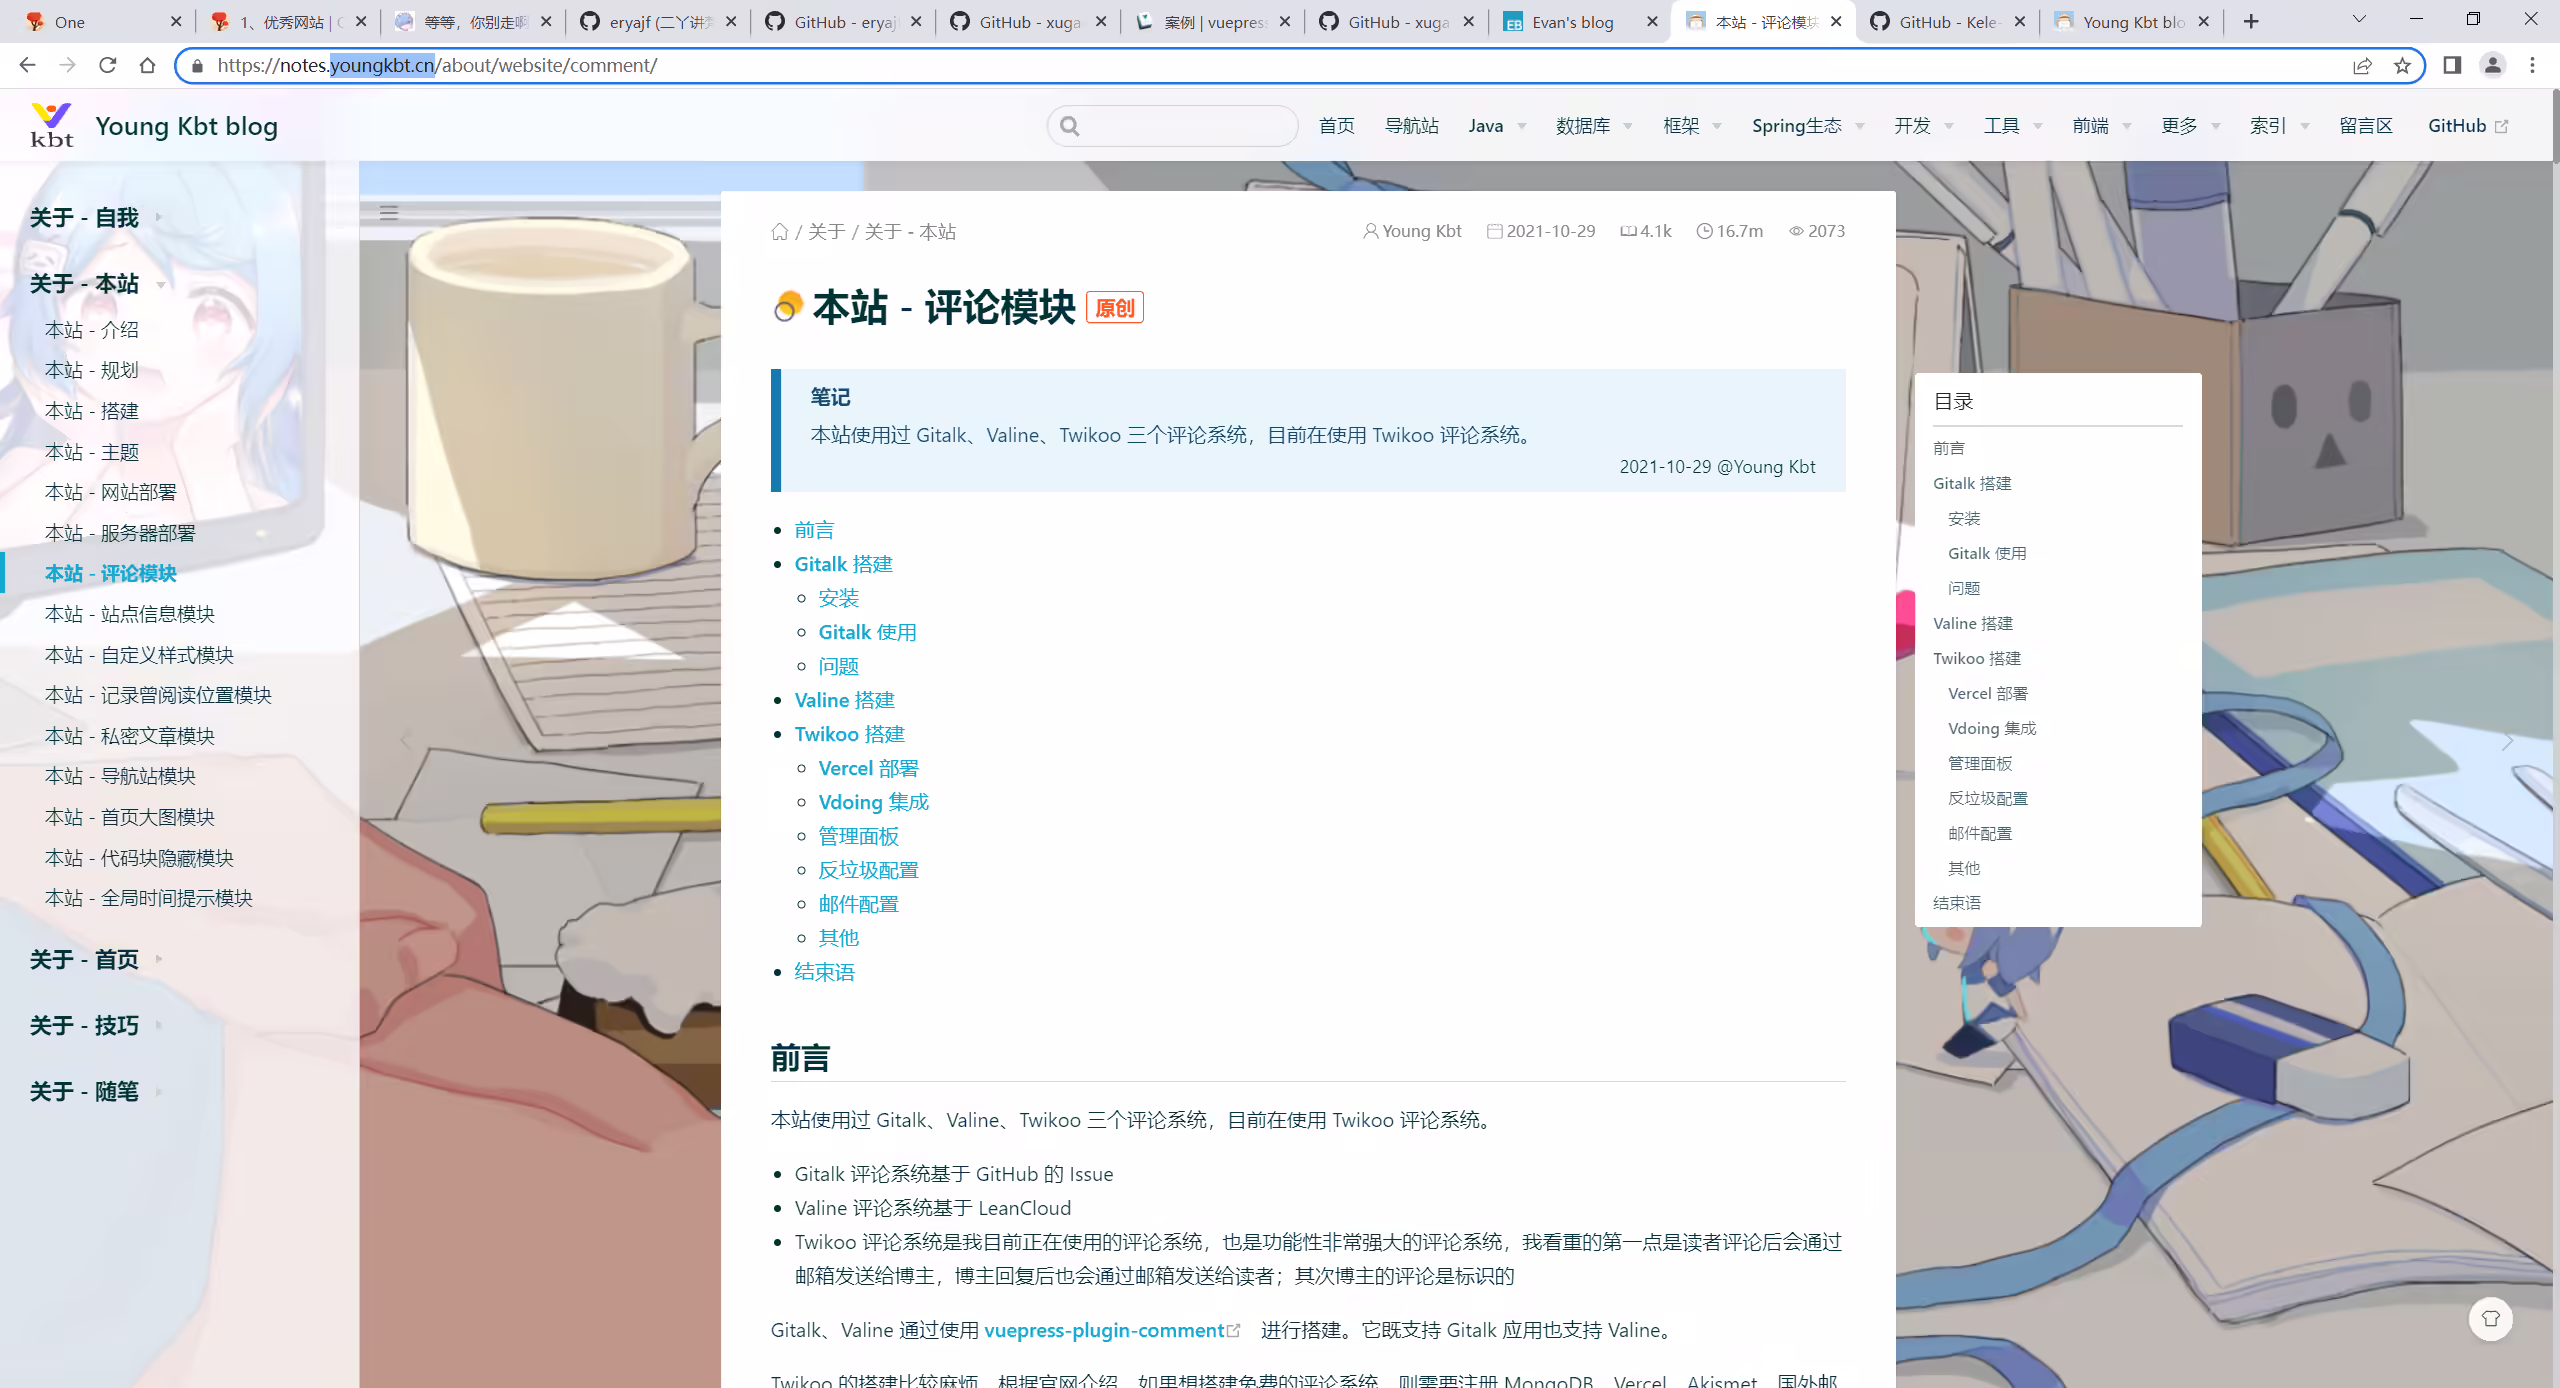Open the 首页 nav menu item
The height and width of the screenshot is (1388, 2560).
1336,126
